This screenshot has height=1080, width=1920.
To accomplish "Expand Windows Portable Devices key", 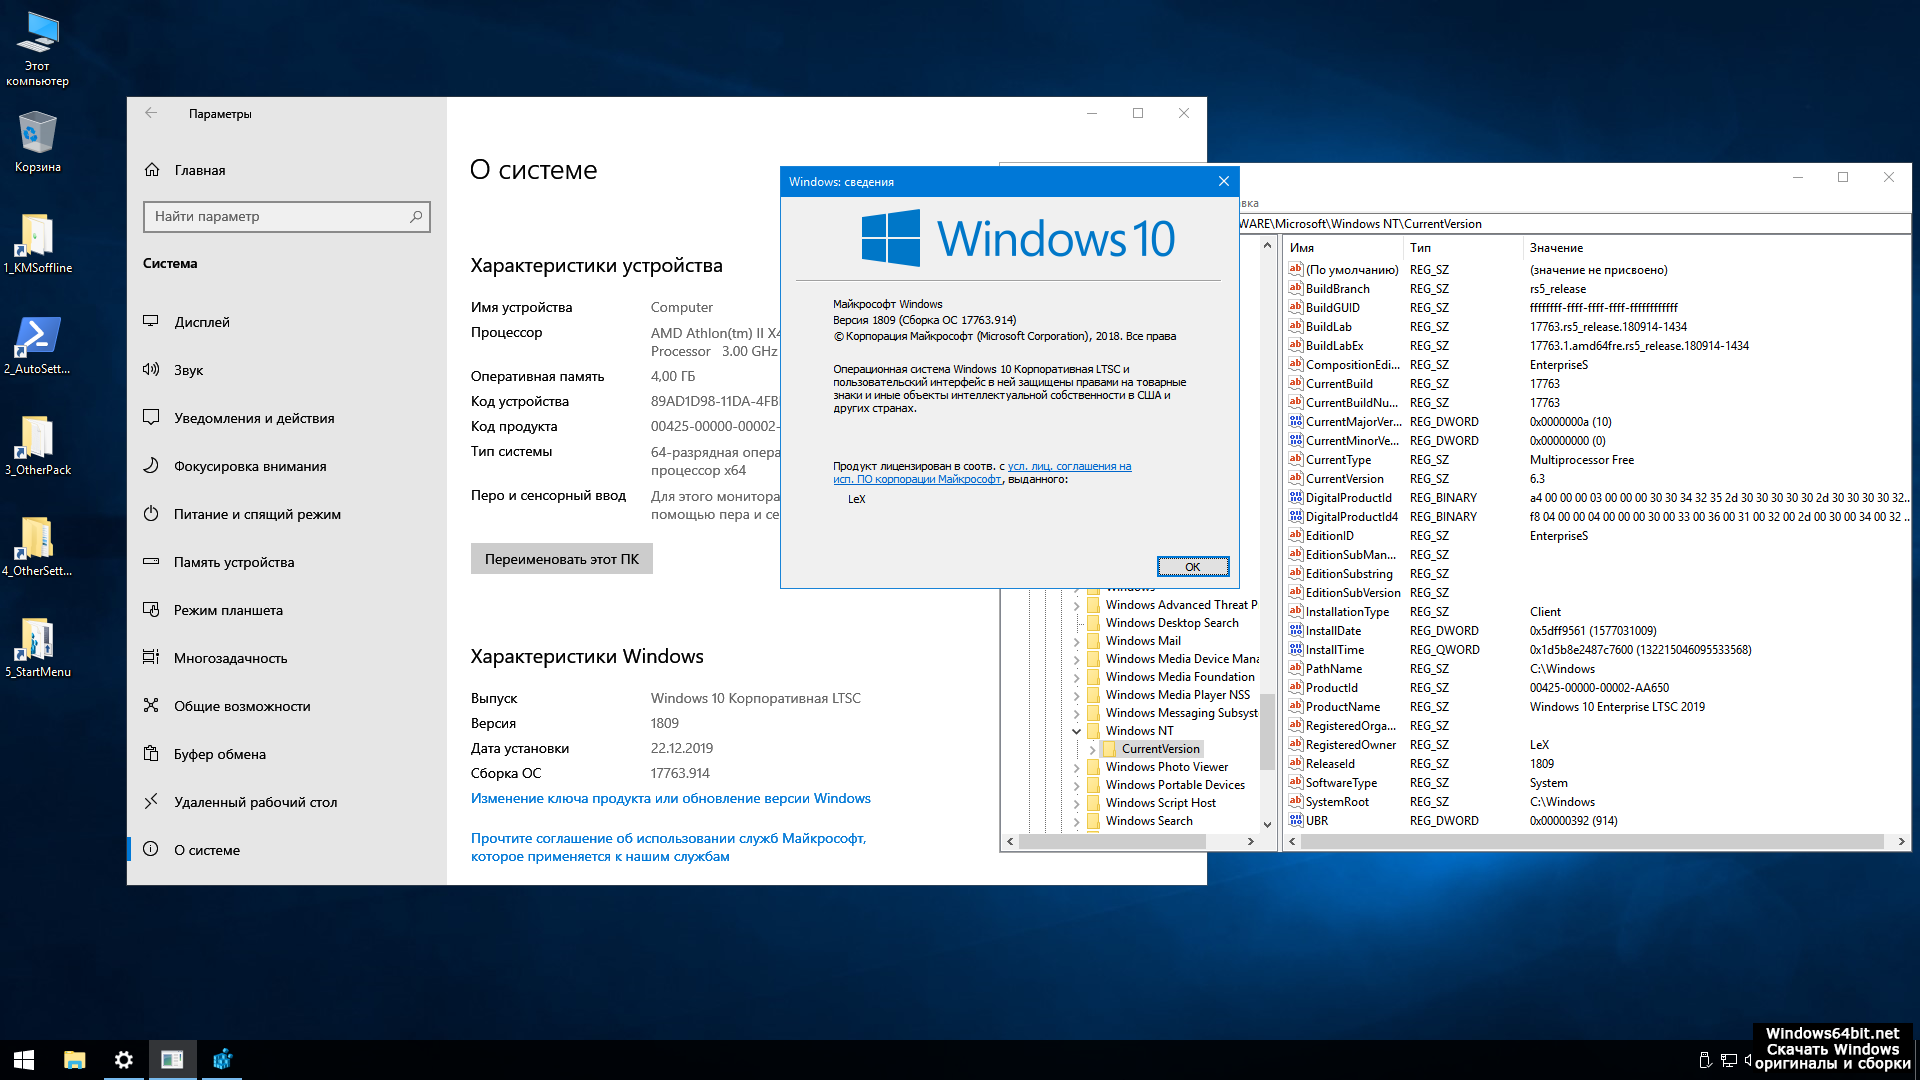I will coord(1077,785).
